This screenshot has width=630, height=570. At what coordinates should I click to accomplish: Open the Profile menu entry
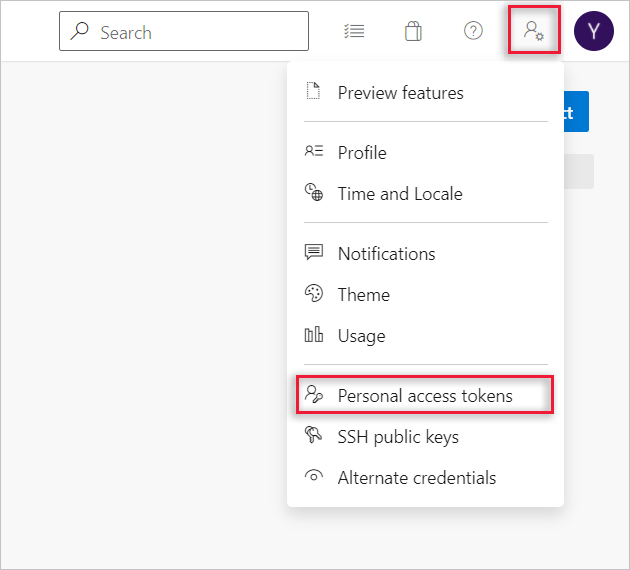[362, 152]
